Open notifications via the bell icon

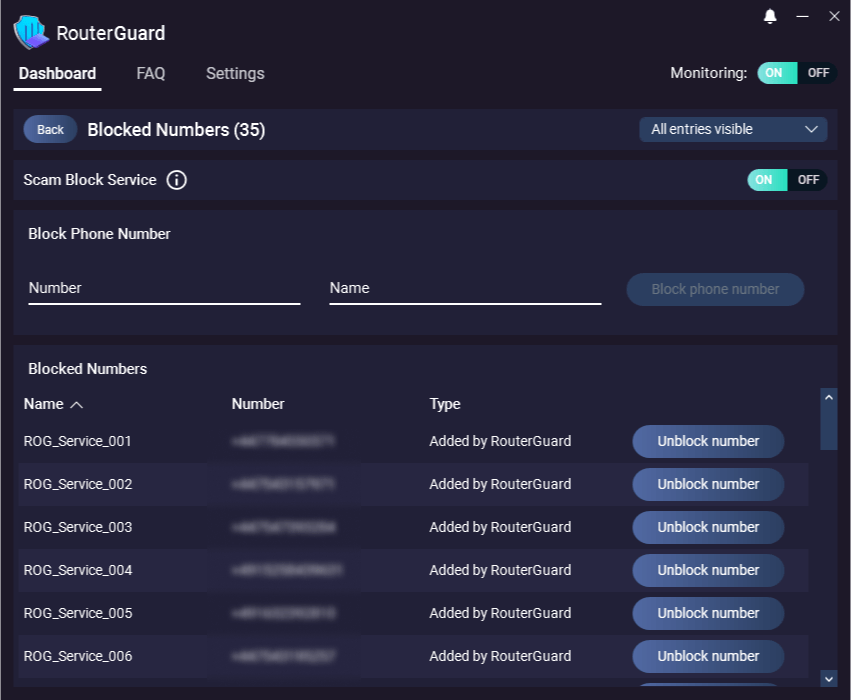[769, 16]
